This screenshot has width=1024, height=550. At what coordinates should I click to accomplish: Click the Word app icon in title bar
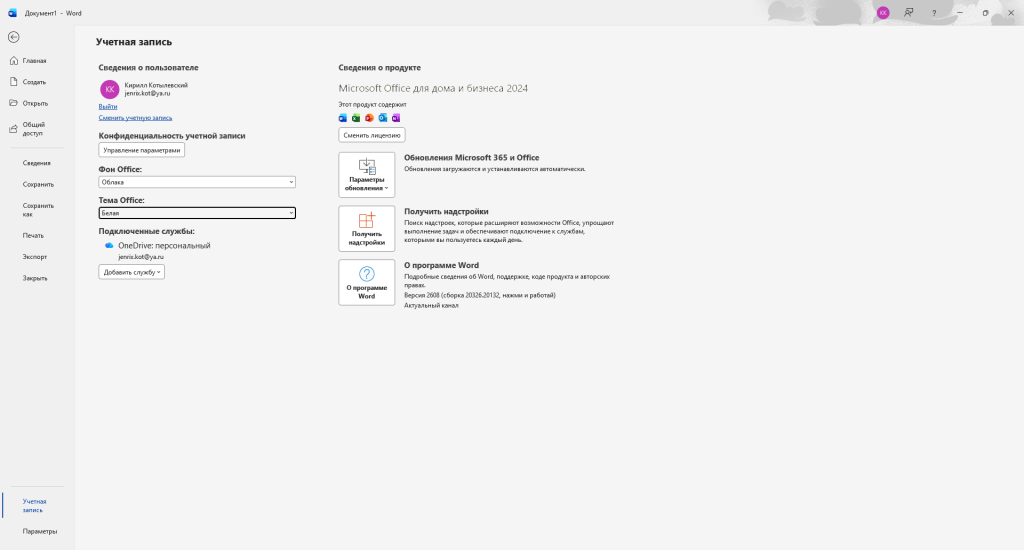click(12, 12)
